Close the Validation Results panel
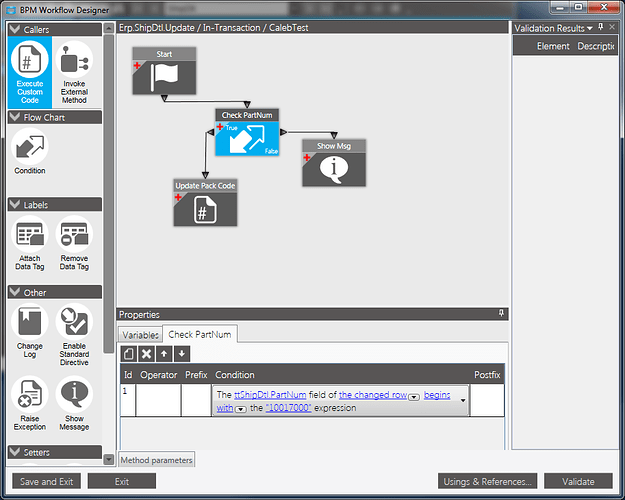Screen dimensions: 625x500 click(x=612, y=27)
